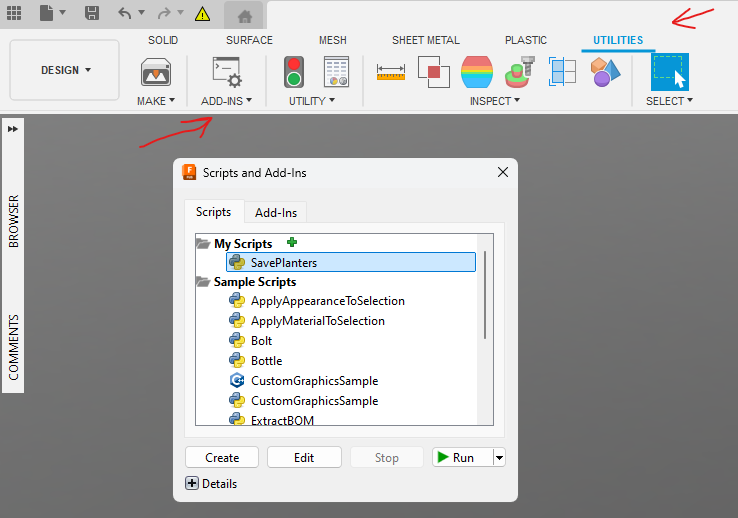Click the Stop button
The height and width of the screenshot is (518, 738).
click(386, 457)
